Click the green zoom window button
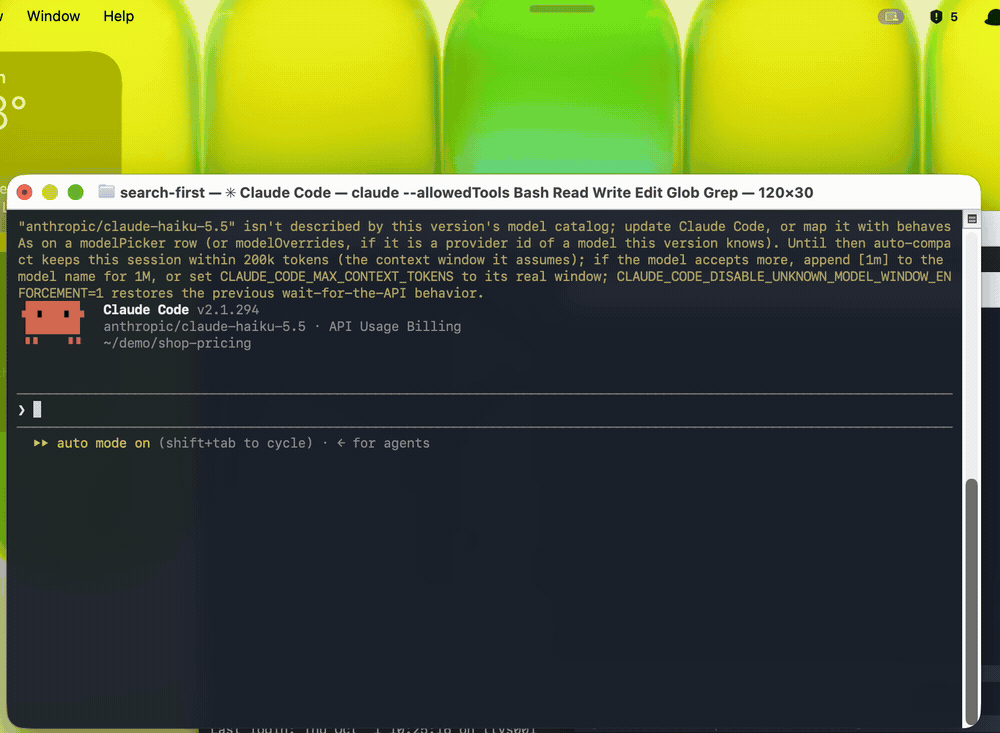This screenshot has width=1000, height=733. tap(75, 192)
